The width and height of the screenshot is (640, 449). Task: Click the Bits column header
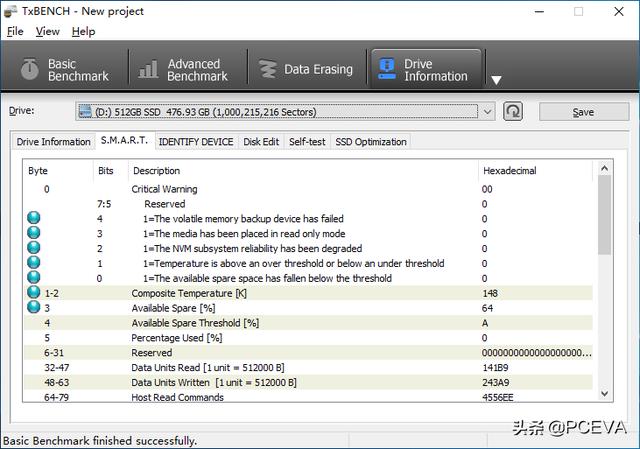(105, 171)
